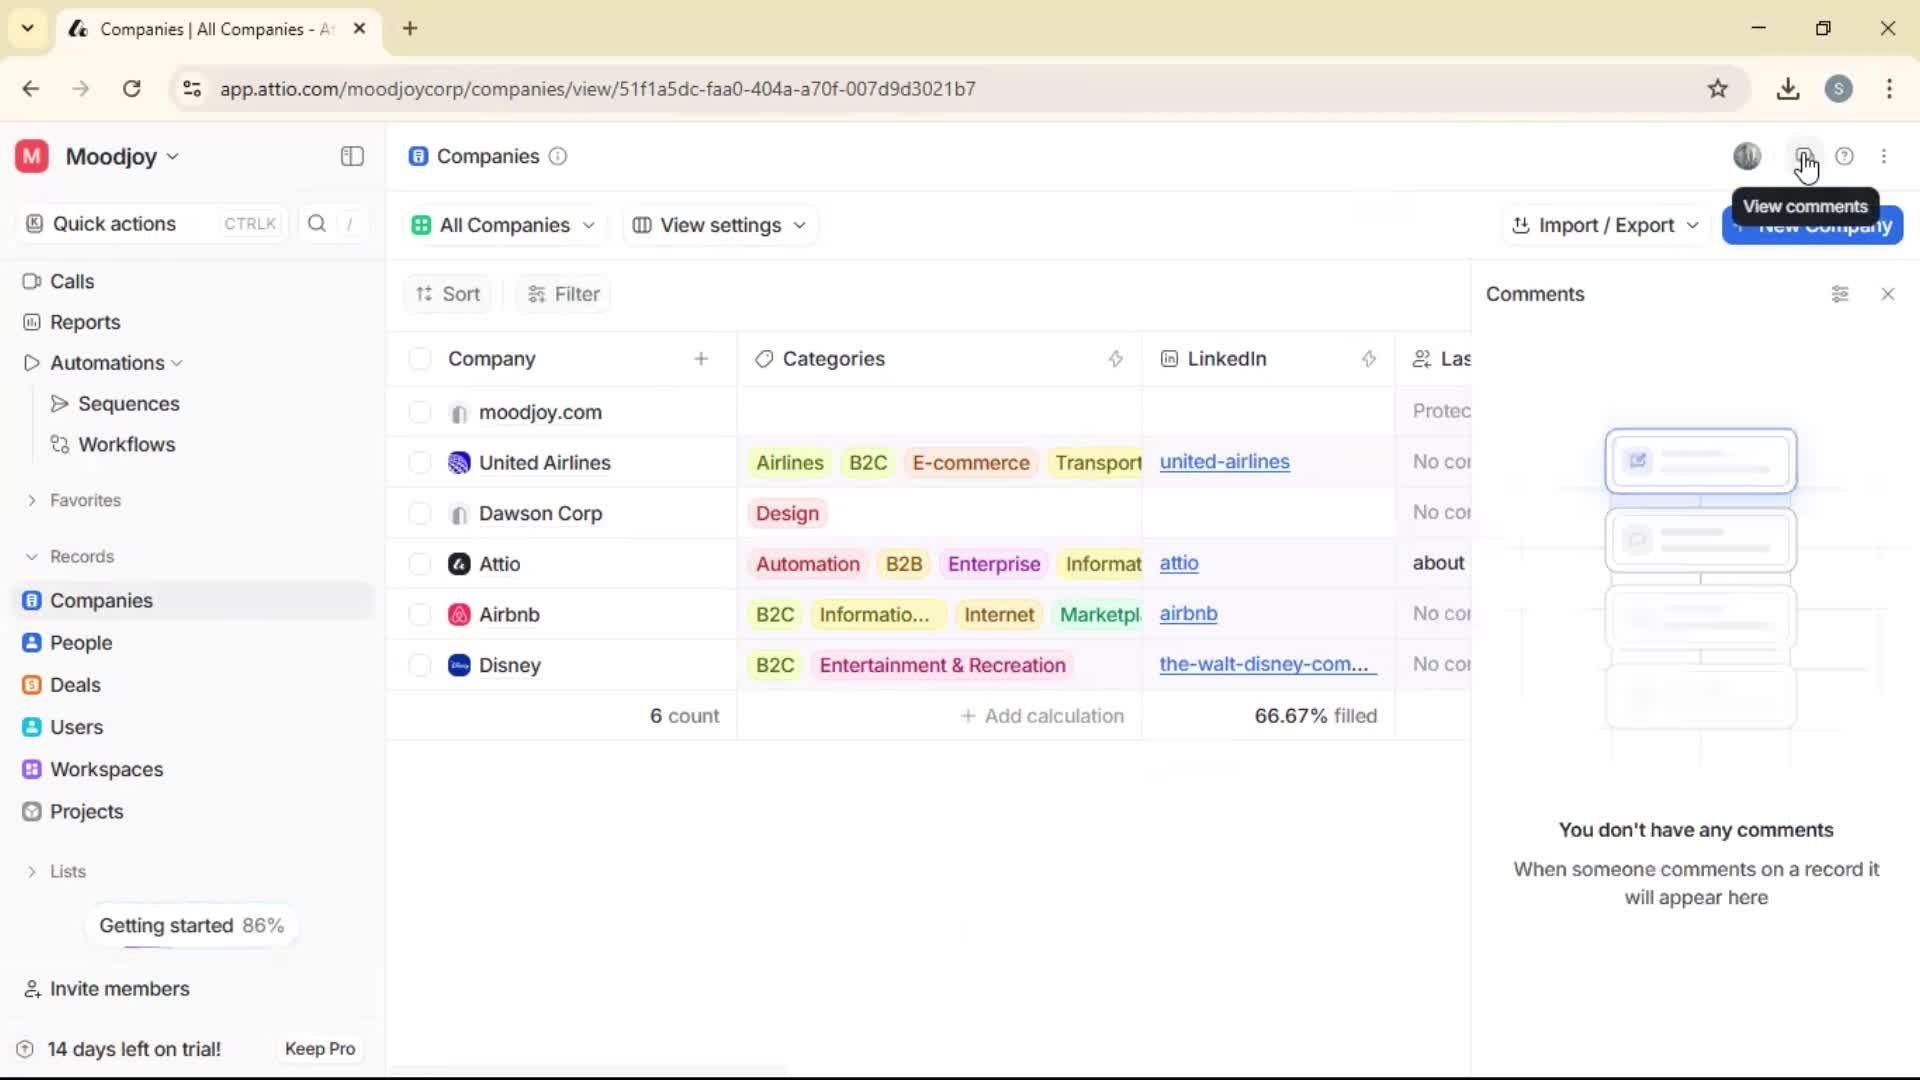The width and height of the screenshot is (1920, 1080).
Task: Open the more options ellipsis menu top right
Action: (1885, 156)
